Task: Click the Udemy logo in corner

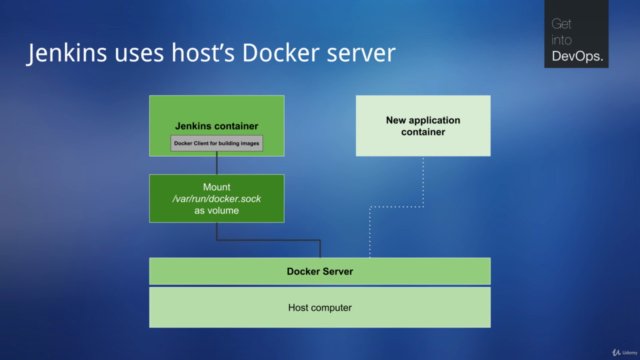Action: pos(625,352)
